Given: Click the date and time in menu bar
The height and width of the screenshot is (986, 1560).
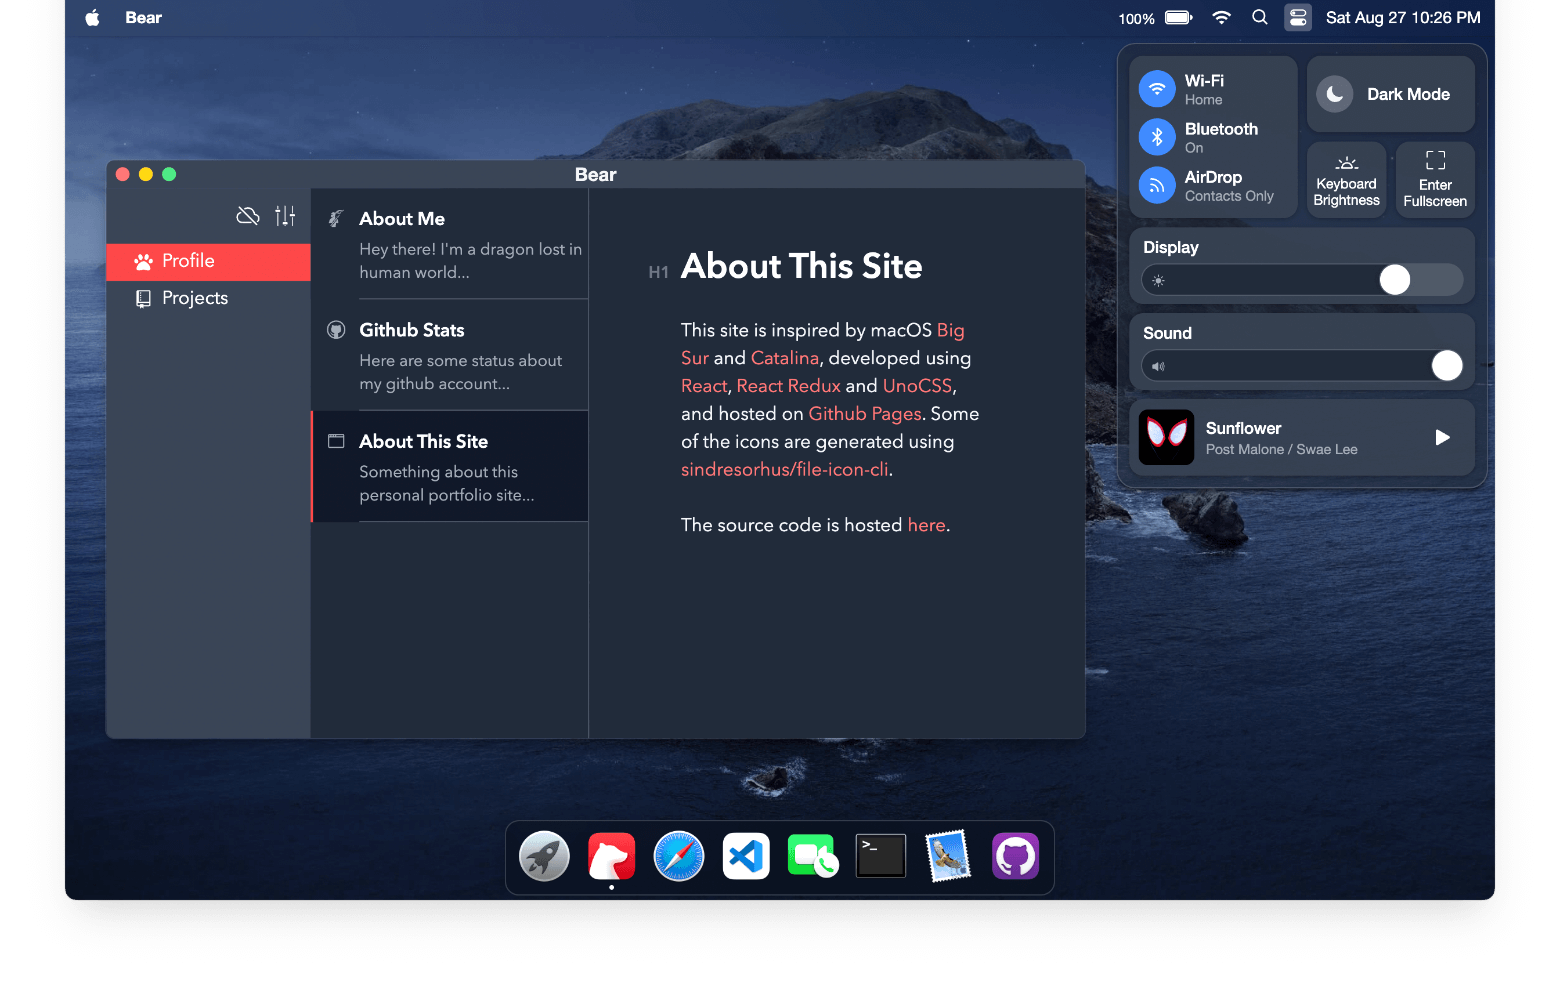Looking at the screenshot, I should point(1403,18).
